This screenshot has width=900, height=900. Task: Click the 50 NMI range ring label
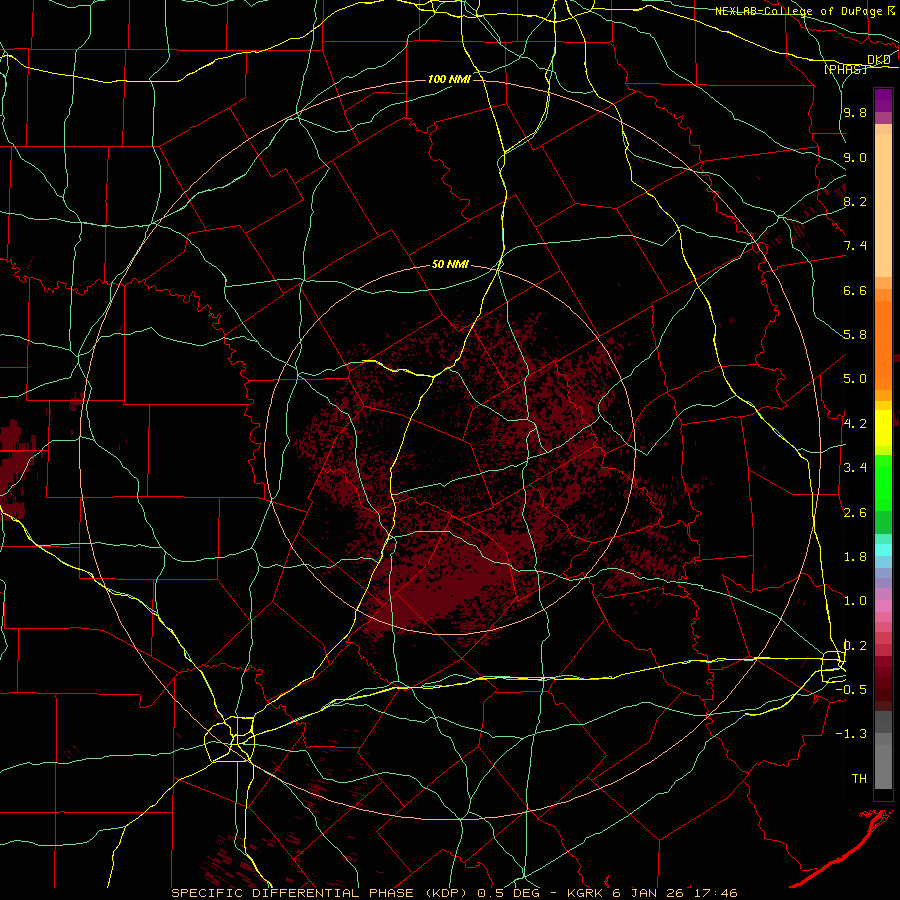[450, 265]
